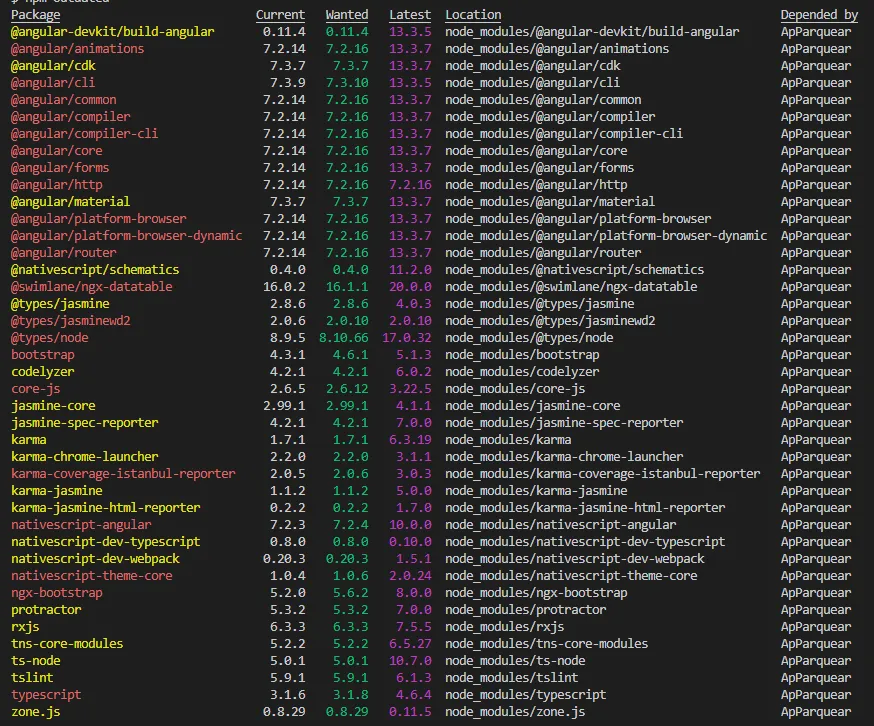Click the Depended by column header
The width and height of the screenshot is (874, 726).
click(819, 15)
